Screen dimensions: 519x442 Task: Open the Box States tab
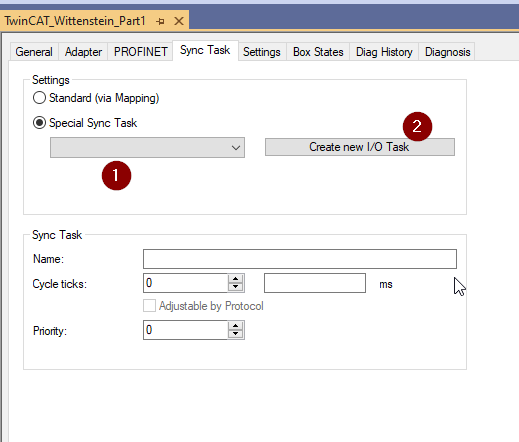tap(318, 52)
